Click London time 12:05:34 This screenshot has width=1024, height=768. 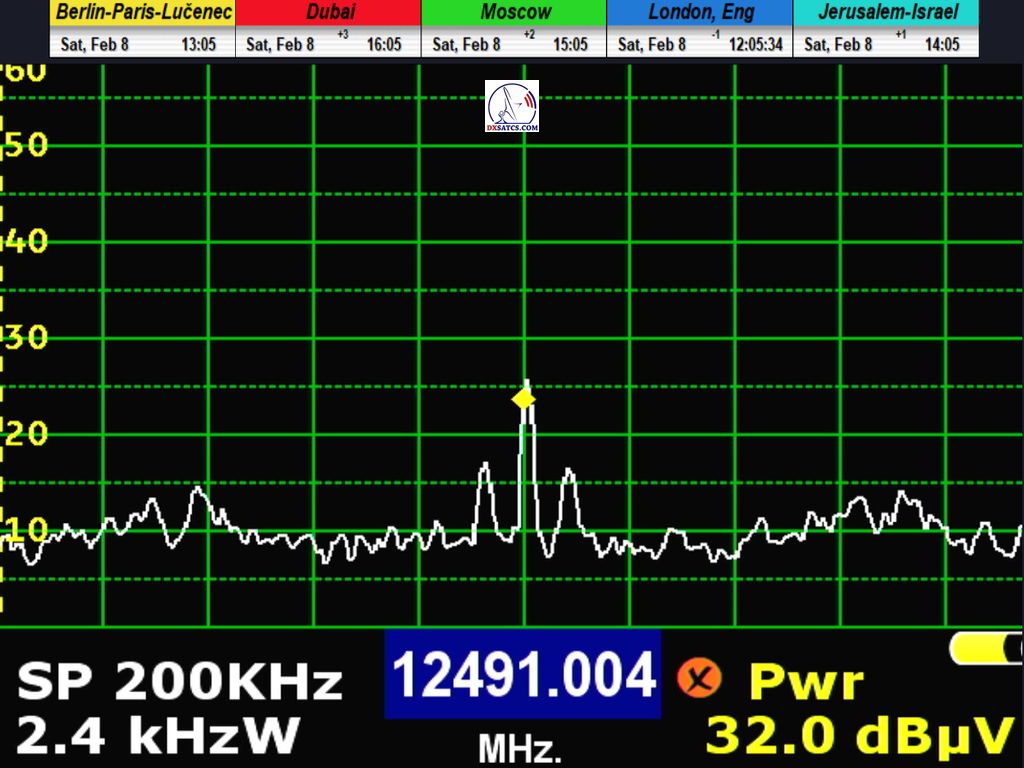point(755,45)
